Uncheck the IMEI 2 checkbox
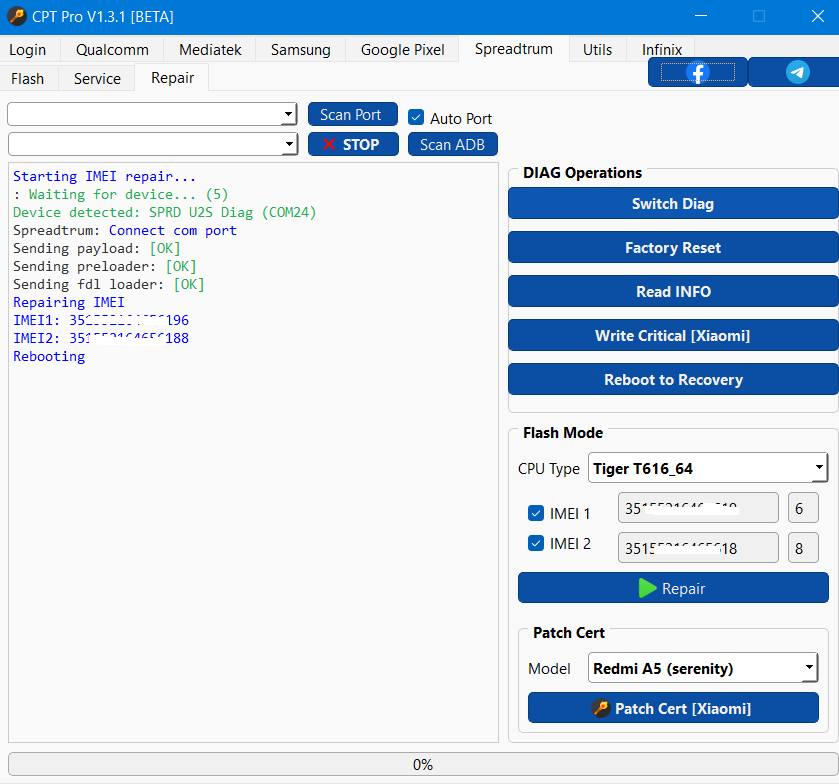This screenshot has width=839, height=784. tap(536, 543)
